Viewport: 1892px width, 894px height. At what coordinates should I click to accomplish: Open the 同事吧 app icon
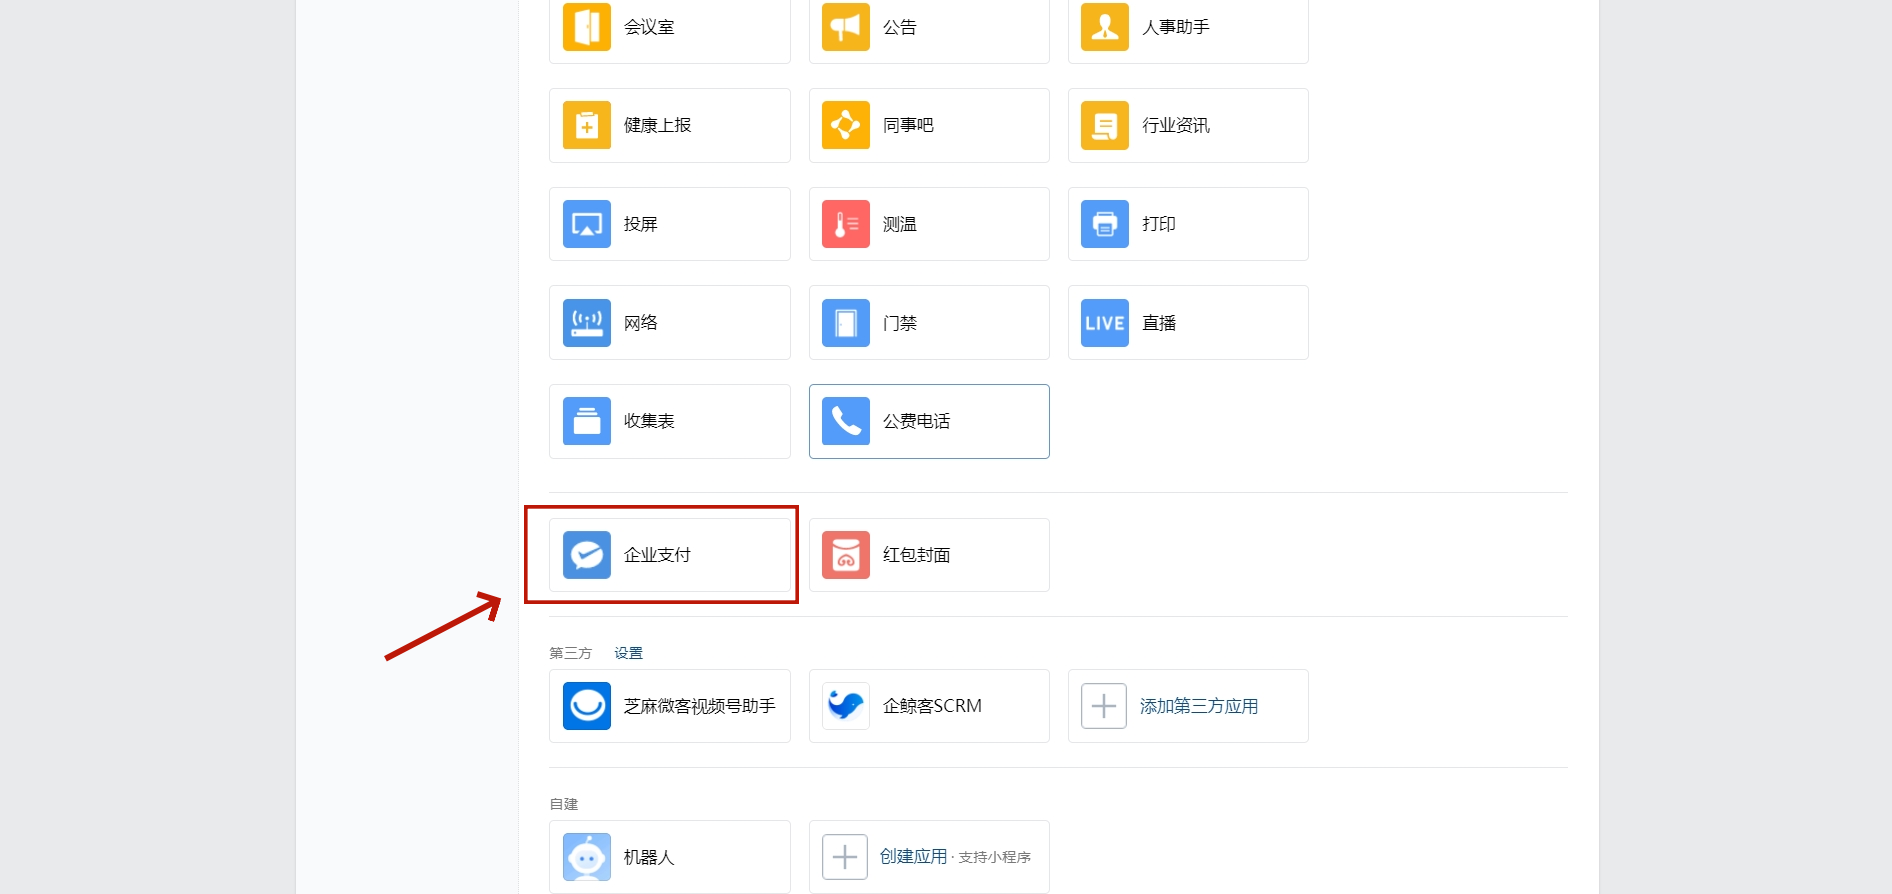tap(846, 125)
